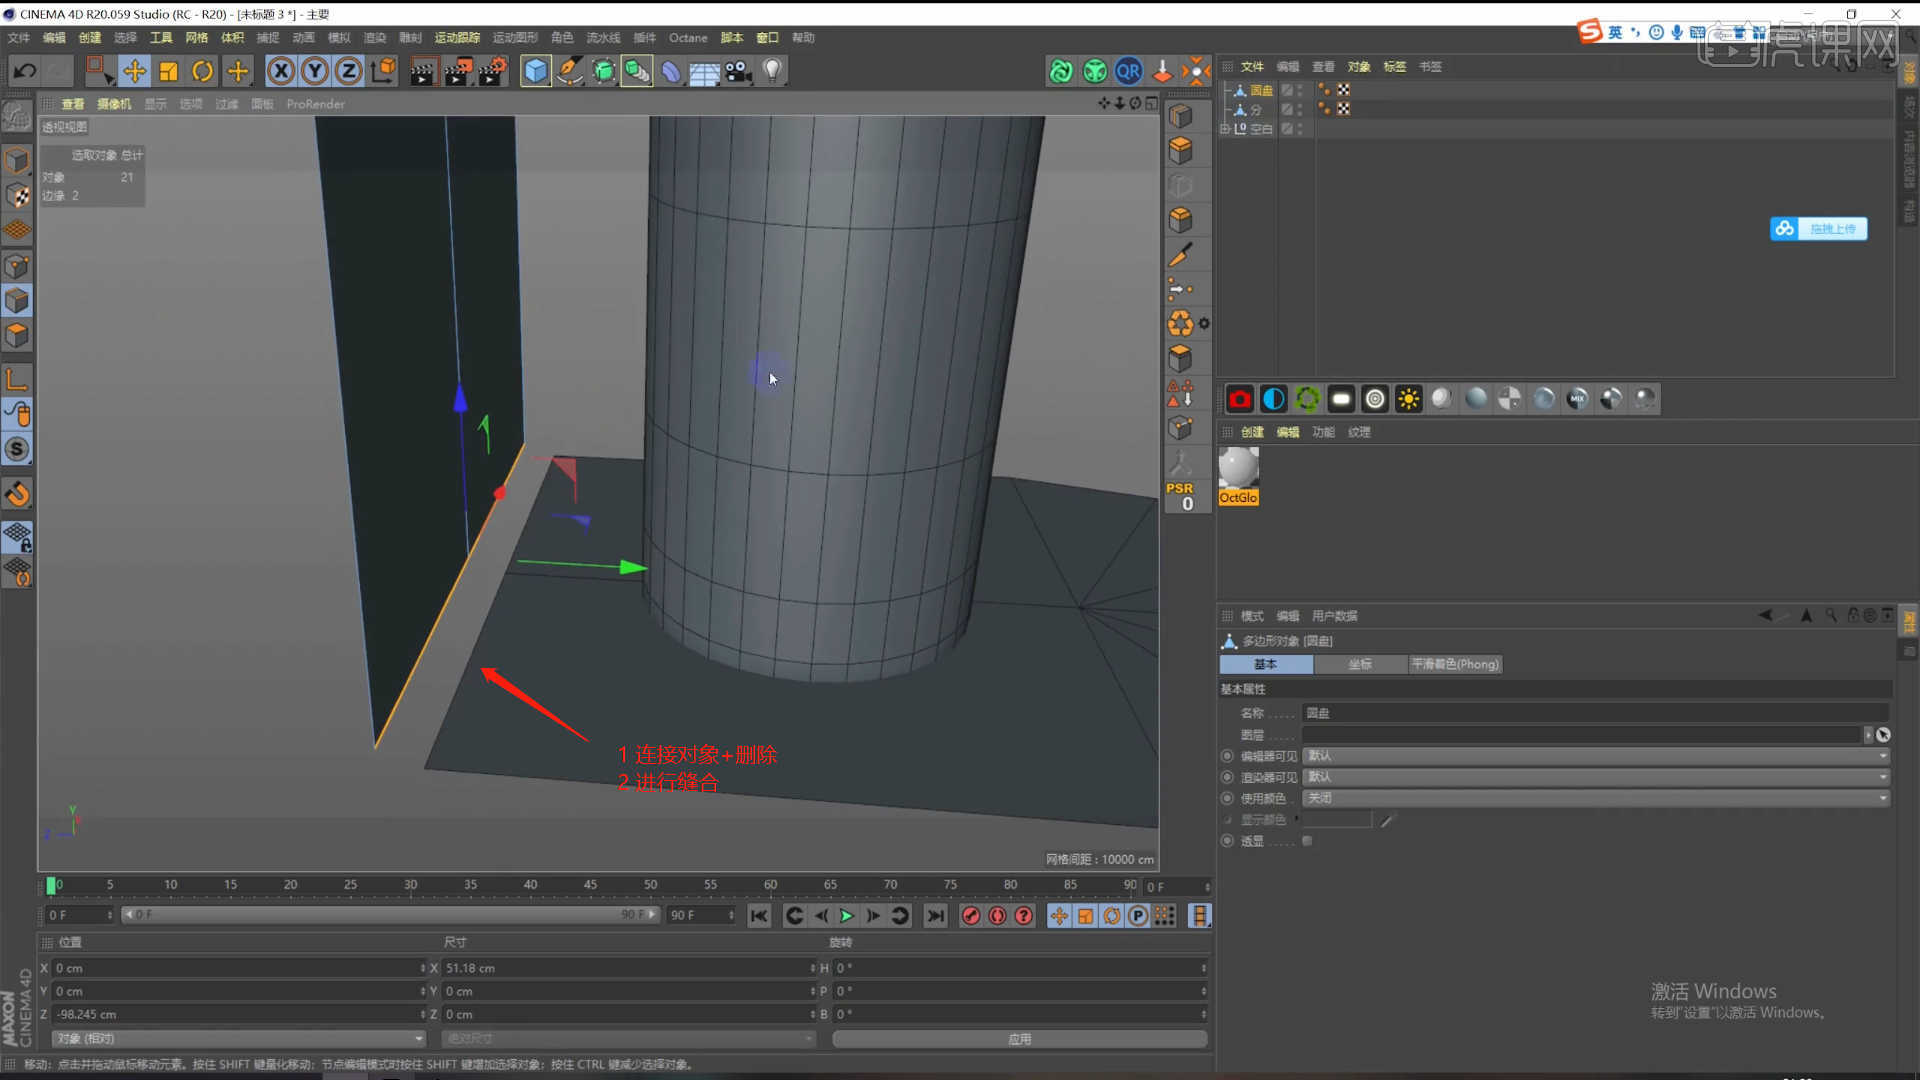1920x1080 pixels.
Task: Select the Scale tool in toolbar
Action: tap(168, 71)
